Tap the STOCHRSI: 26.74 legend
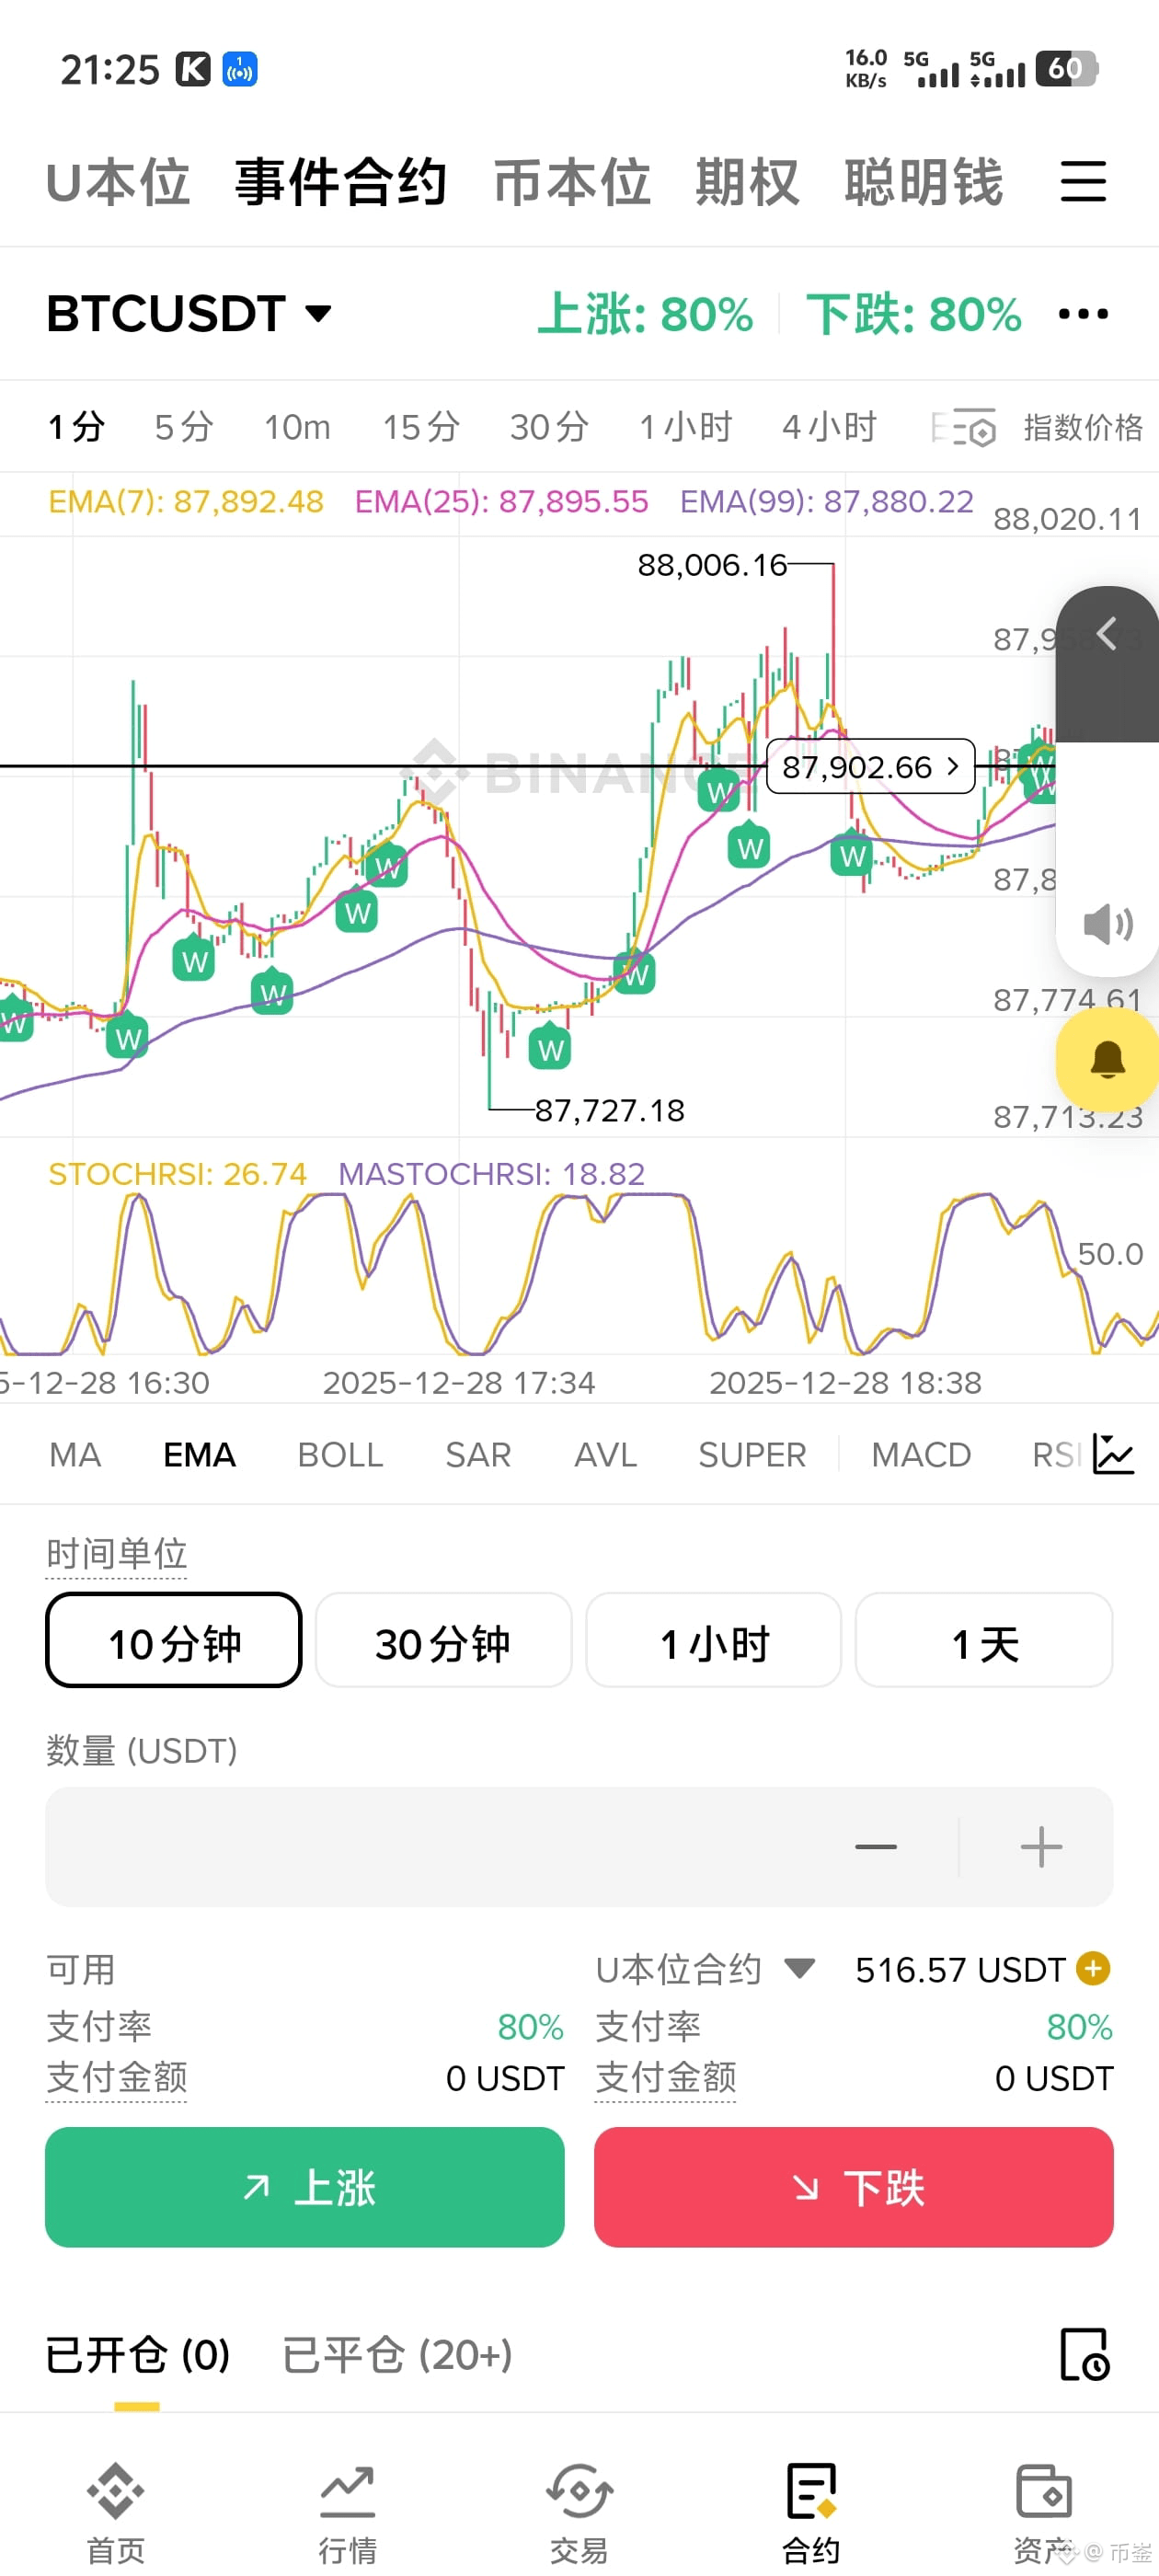 click(177, 1173)
